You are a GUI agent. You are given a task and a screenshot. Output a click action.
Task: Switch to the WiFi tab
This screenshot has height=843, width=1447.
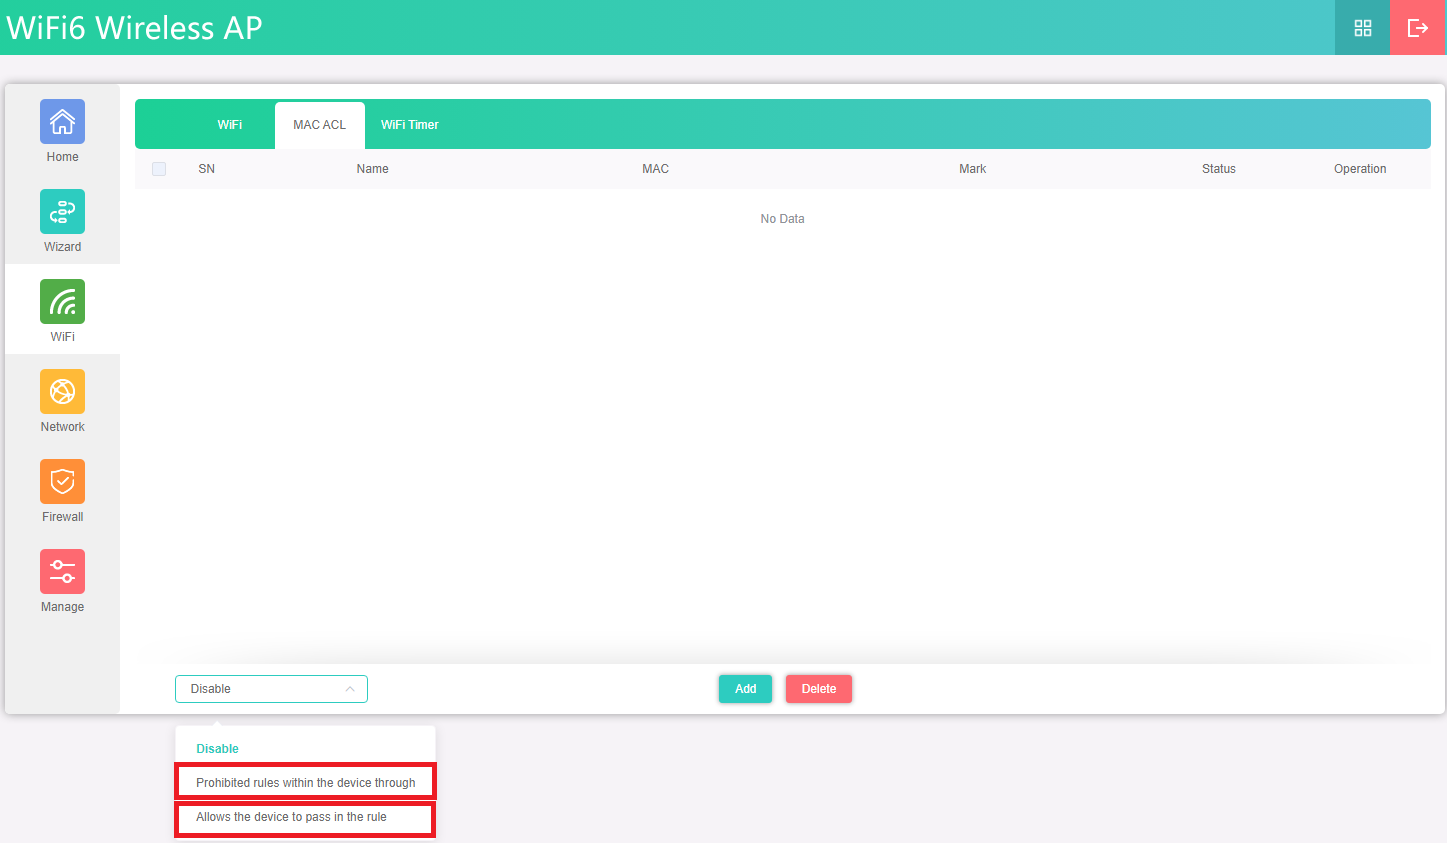pyautogui.click(x=230, y=125)
